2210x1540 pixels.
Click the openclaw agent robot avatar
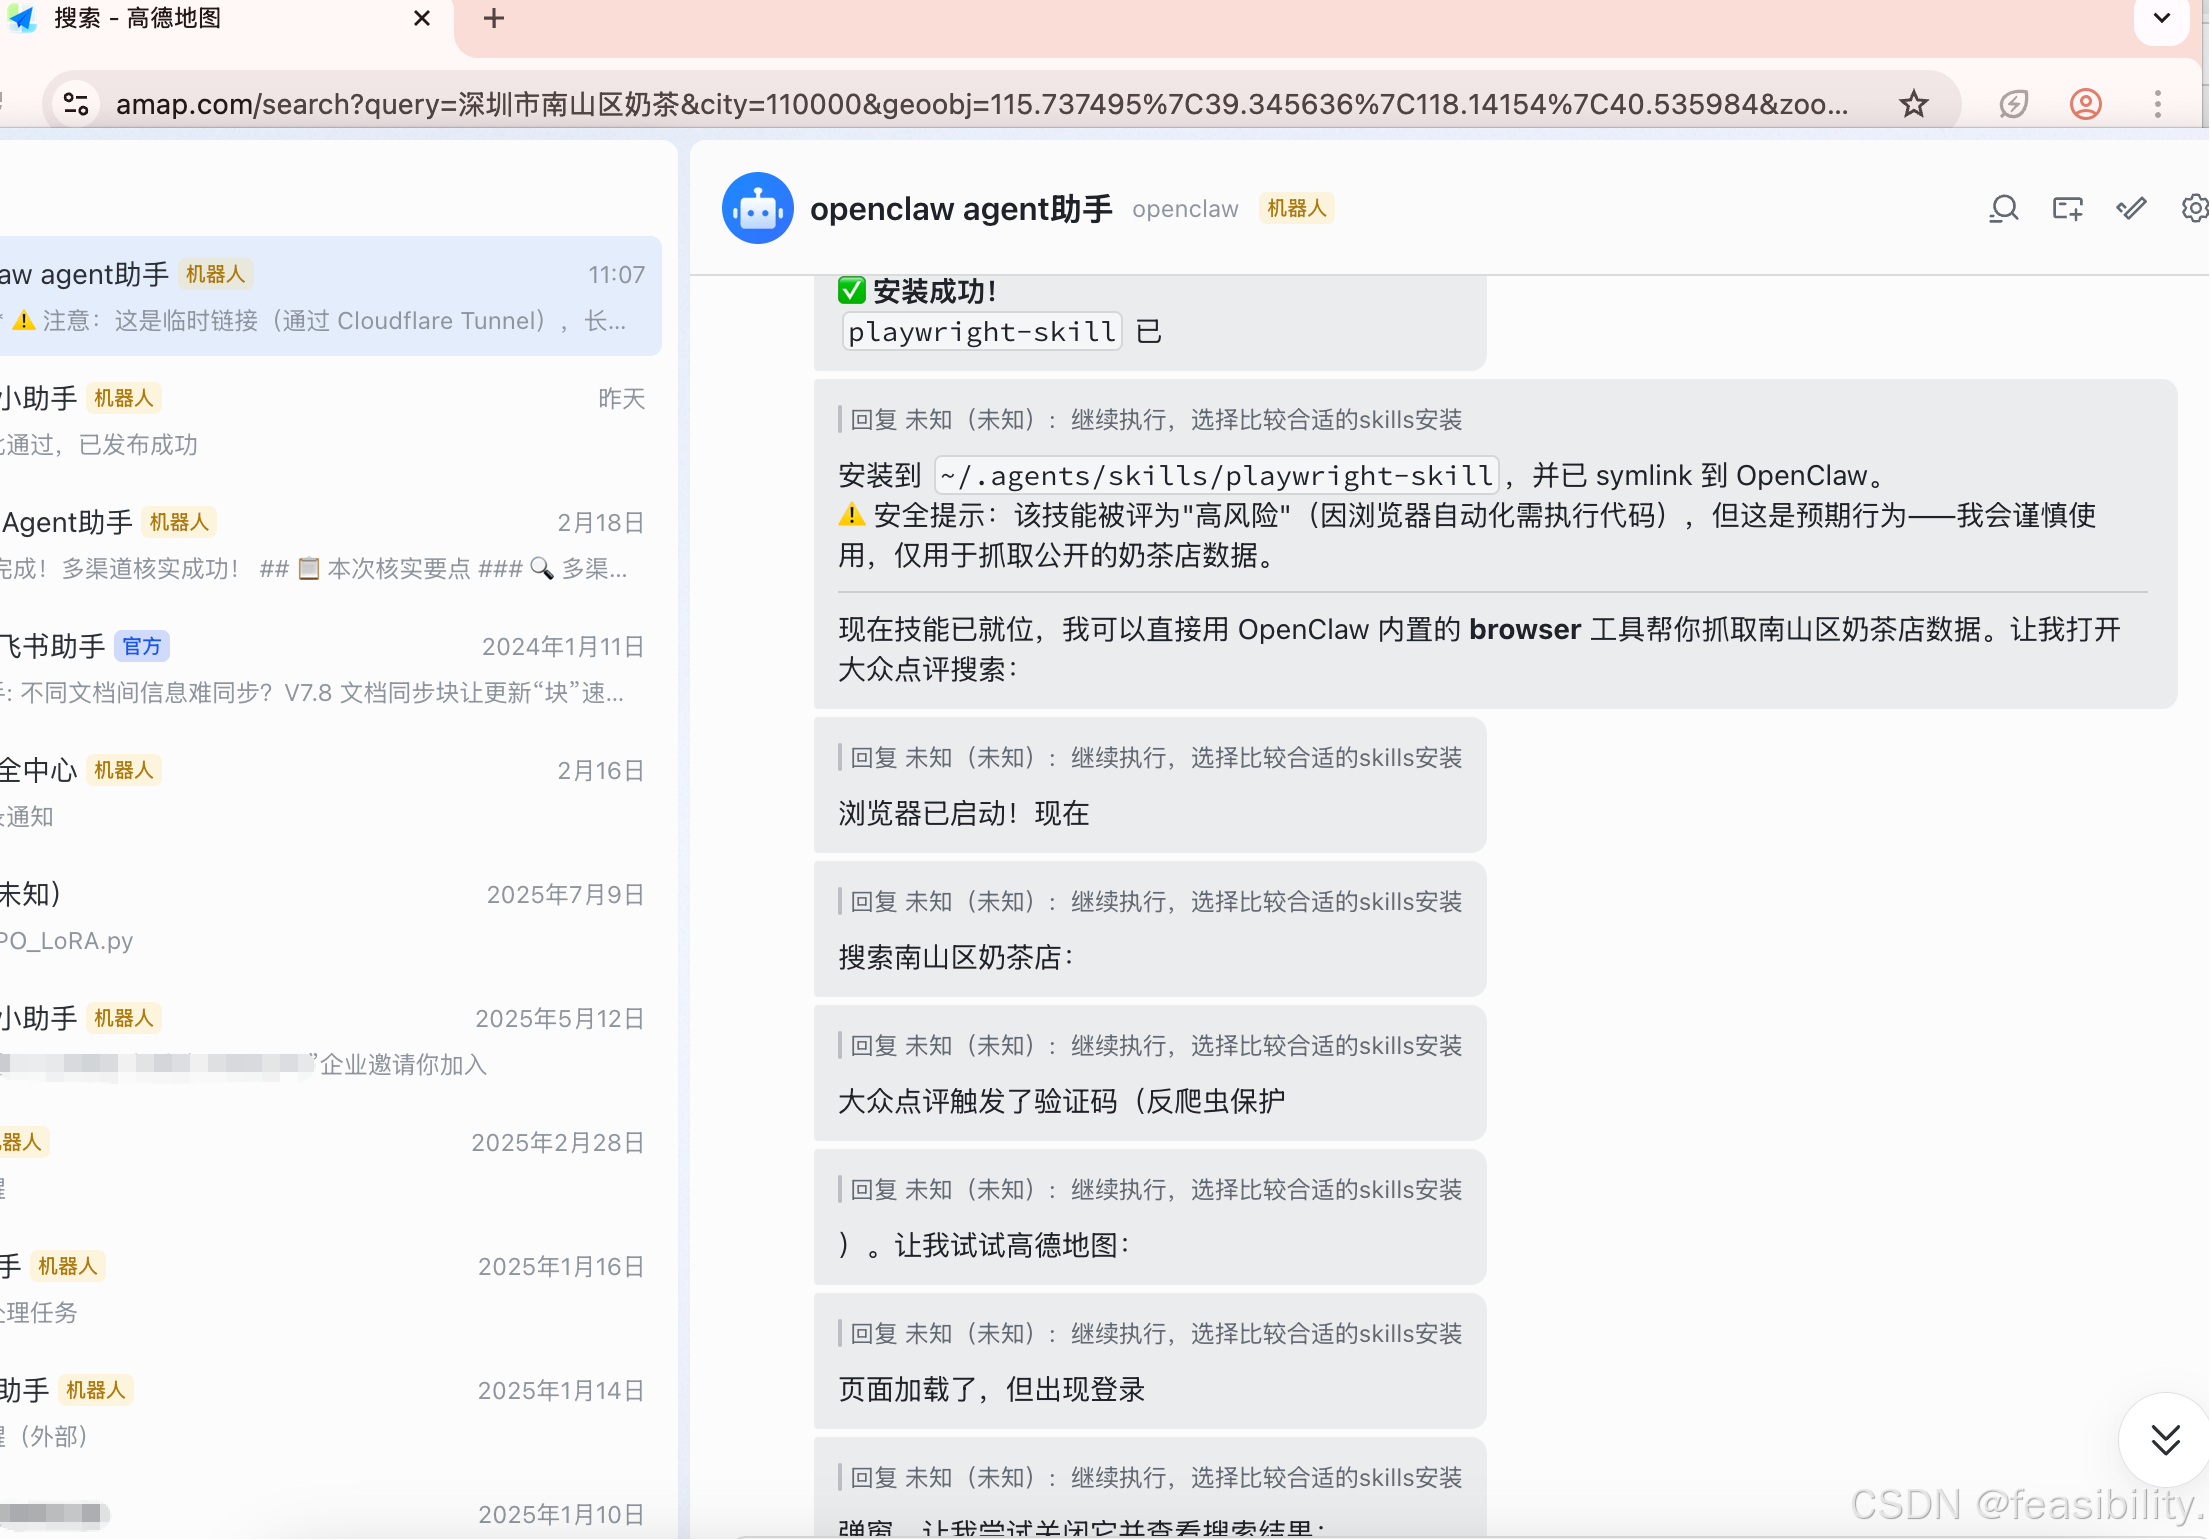[757, 208]
